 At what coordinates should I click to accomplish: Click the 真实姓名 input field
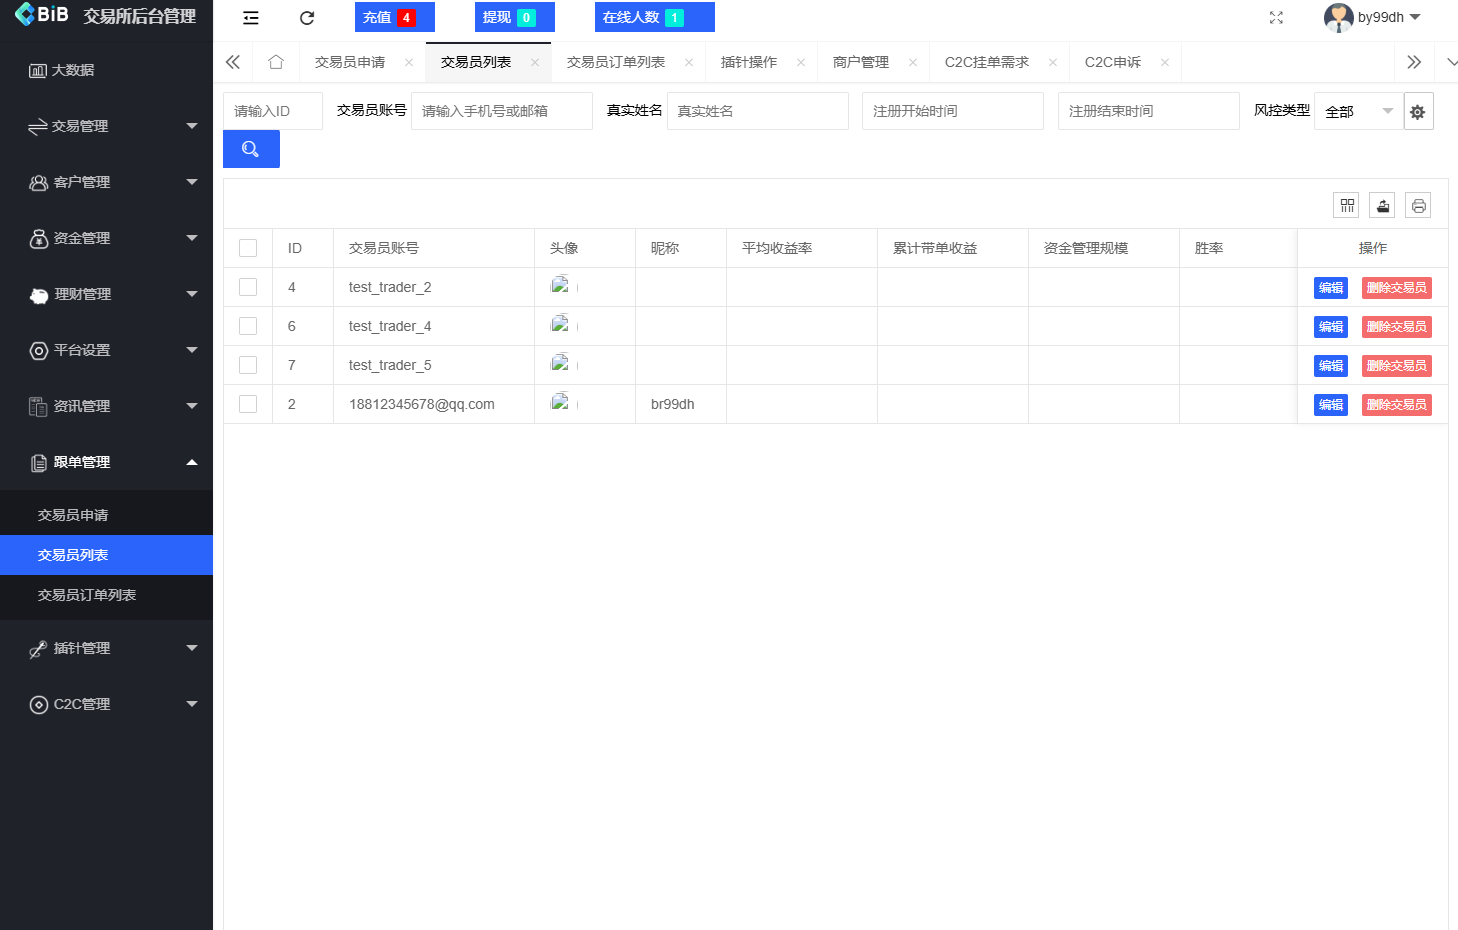757,111
